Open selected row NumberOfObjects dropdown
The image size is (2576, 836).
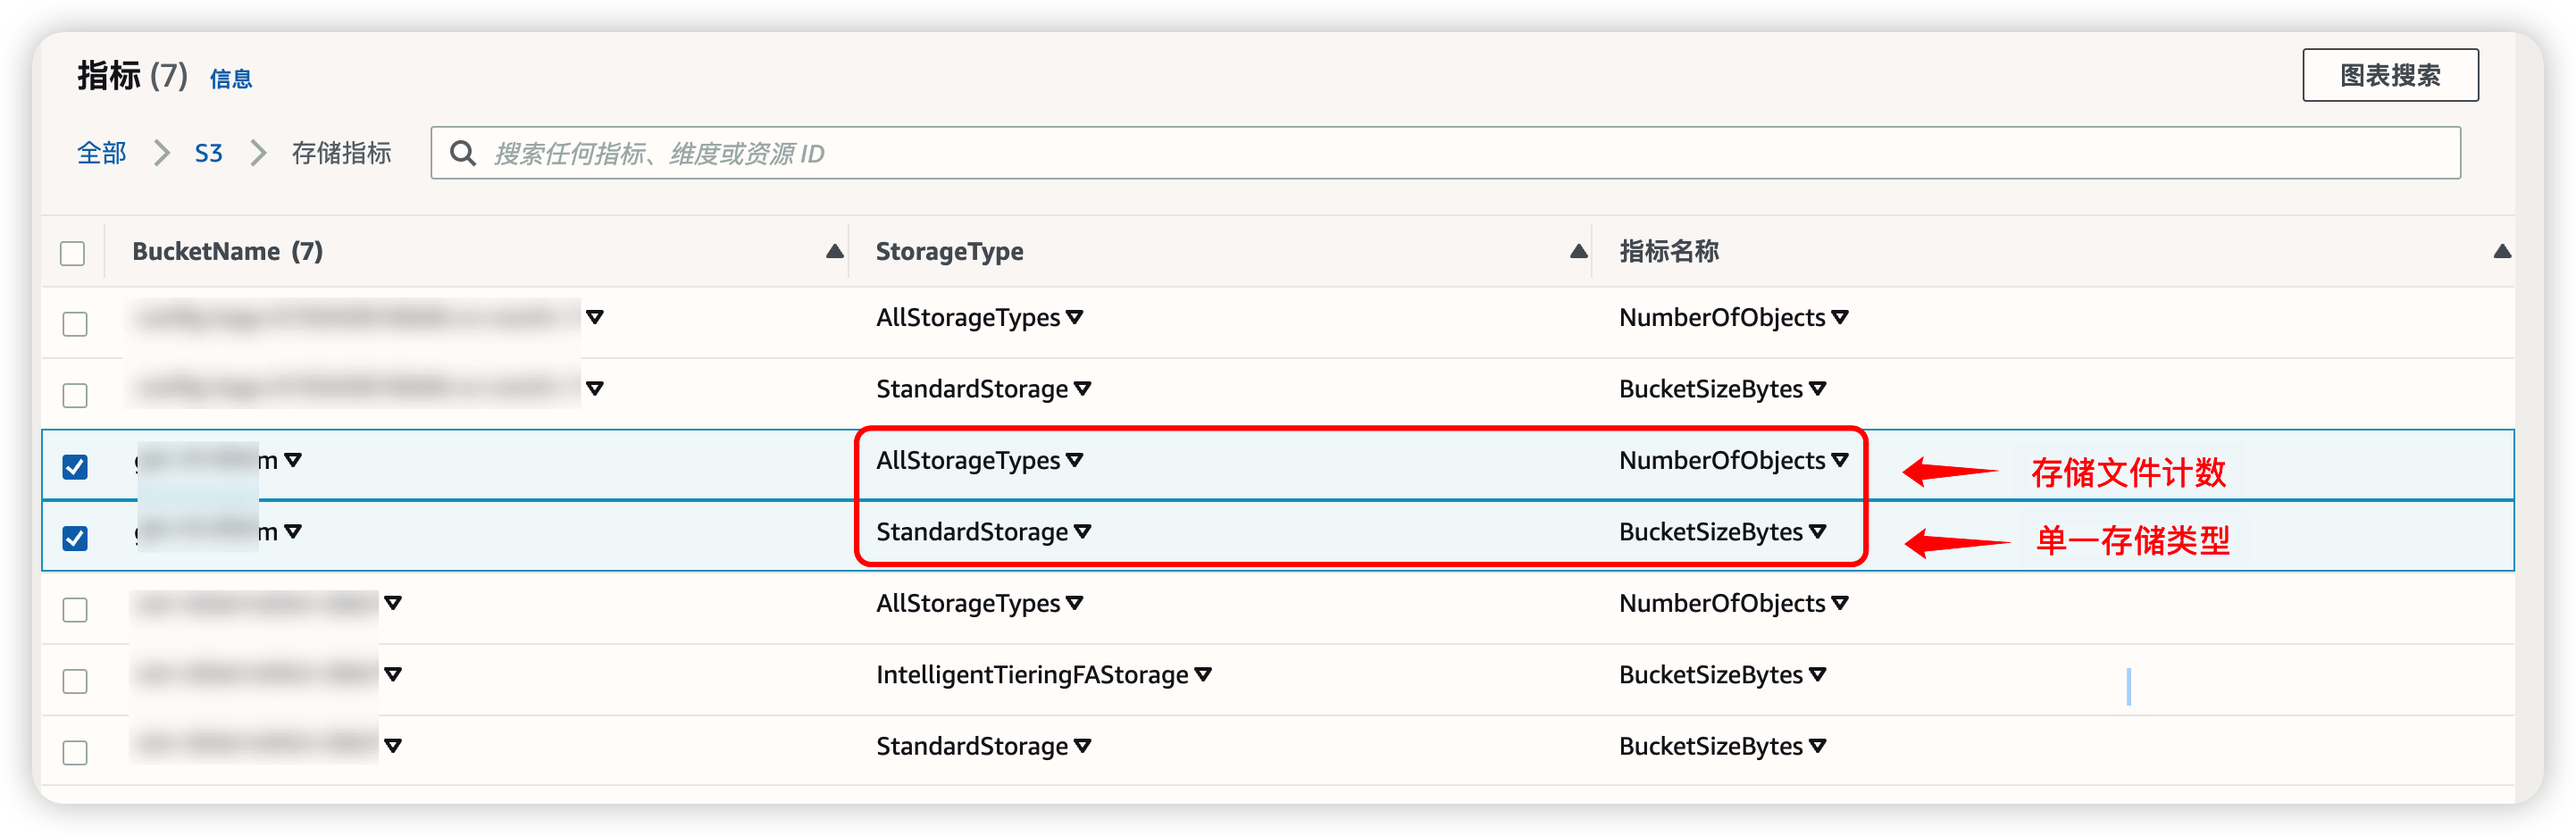pyautogui.click(x=1840, y=461)
